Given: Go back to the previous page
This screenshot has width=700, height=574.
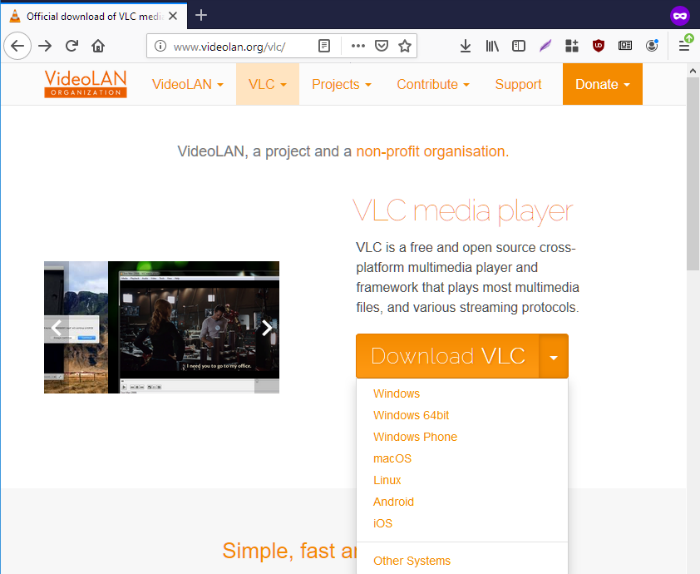Looking at the screenshot, I should click(17, 46).
